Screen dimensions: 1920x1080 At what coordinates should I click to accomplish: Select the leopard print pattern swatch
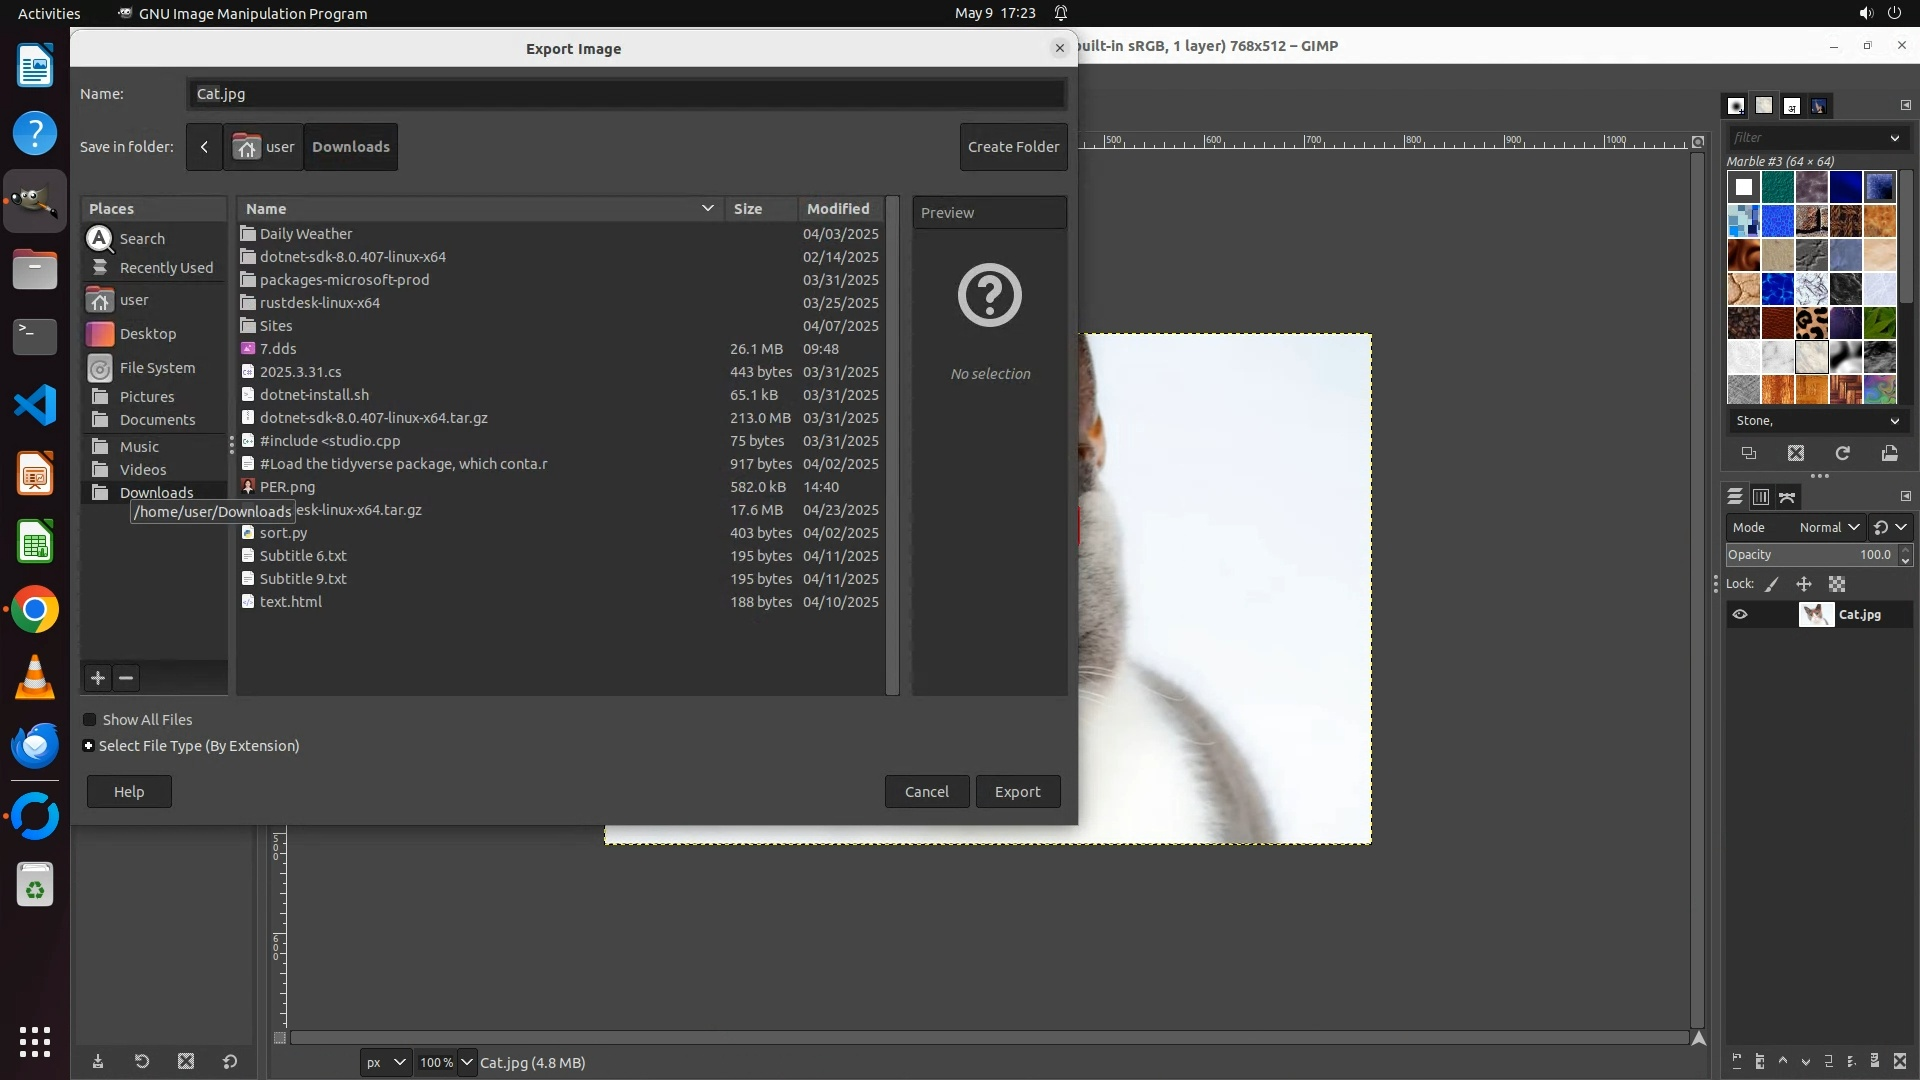click(1811, 323)
